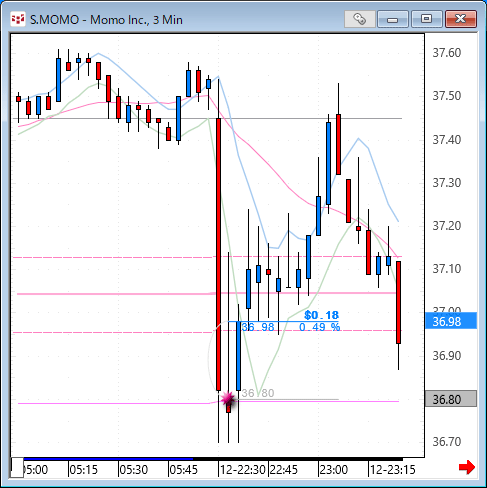
Task: Click the window title S.MOMO - Momo Inc., 3 Min
Action: point(106,20)
